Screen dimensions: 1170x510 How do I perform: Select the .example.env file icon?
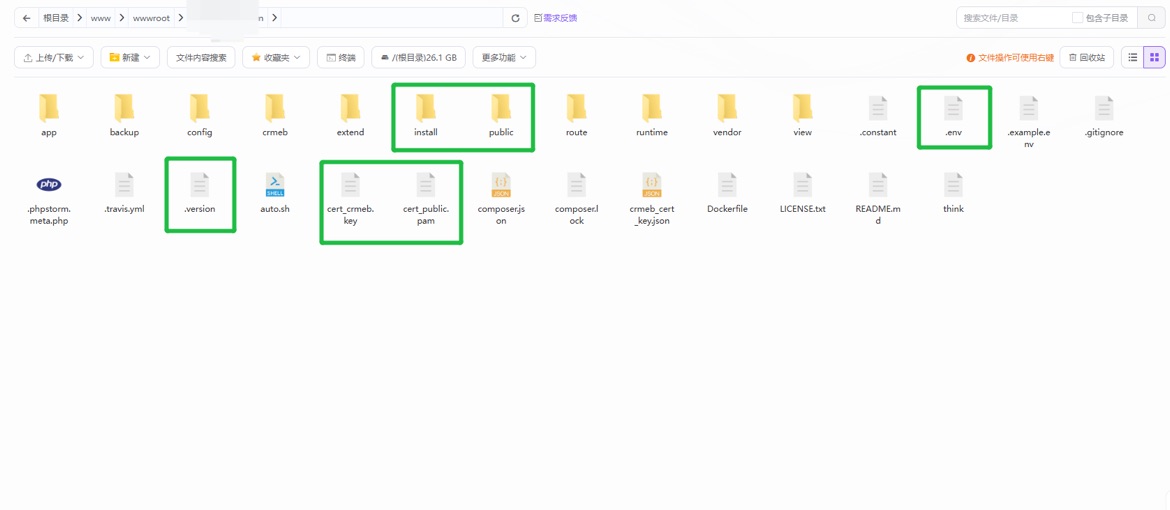(1028, 108)
